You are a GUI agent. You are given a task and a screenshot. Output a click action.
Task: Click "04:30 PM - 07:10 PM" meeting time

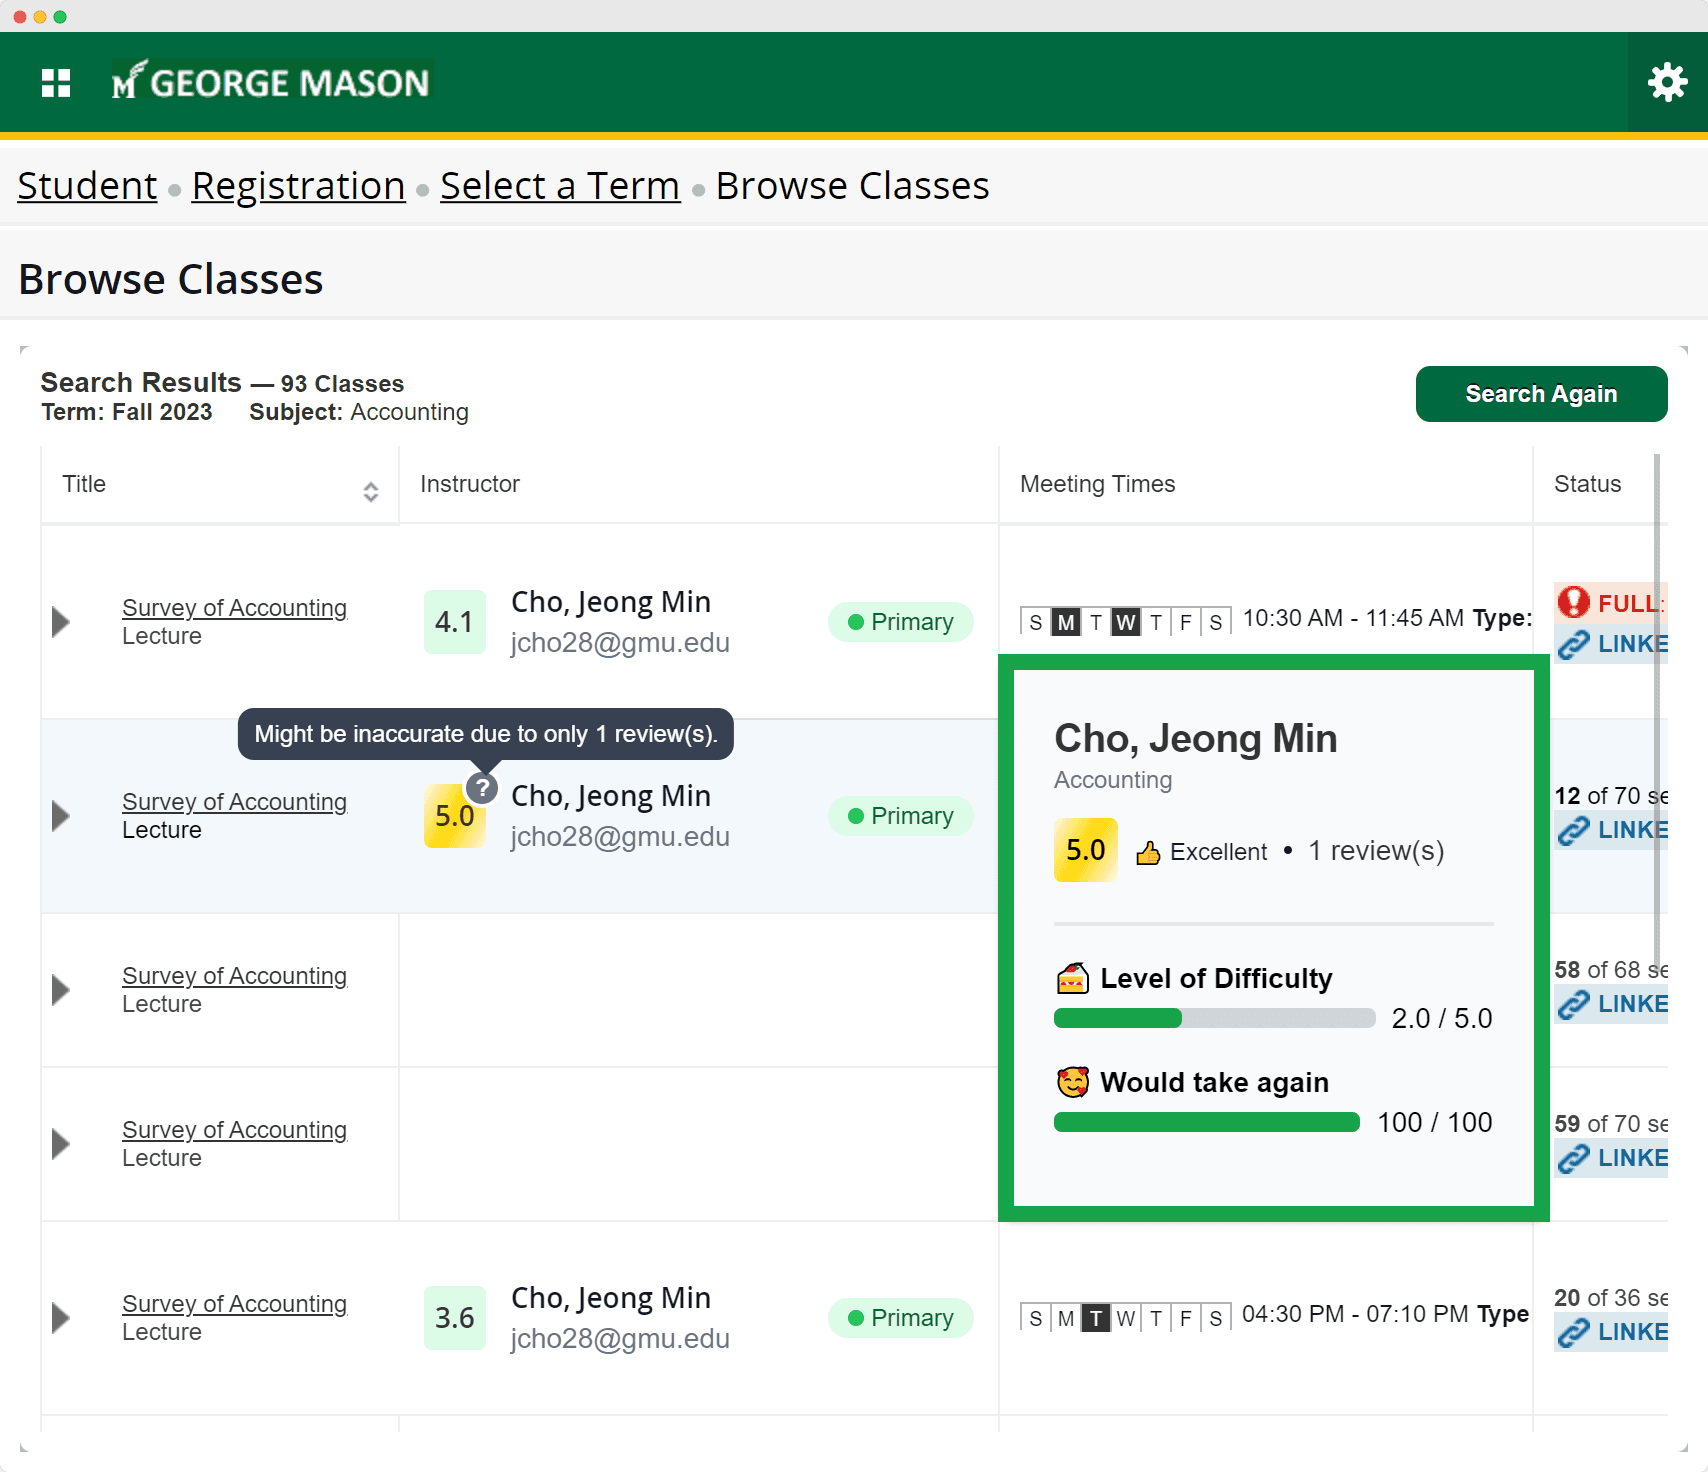pos(1355,1314)
